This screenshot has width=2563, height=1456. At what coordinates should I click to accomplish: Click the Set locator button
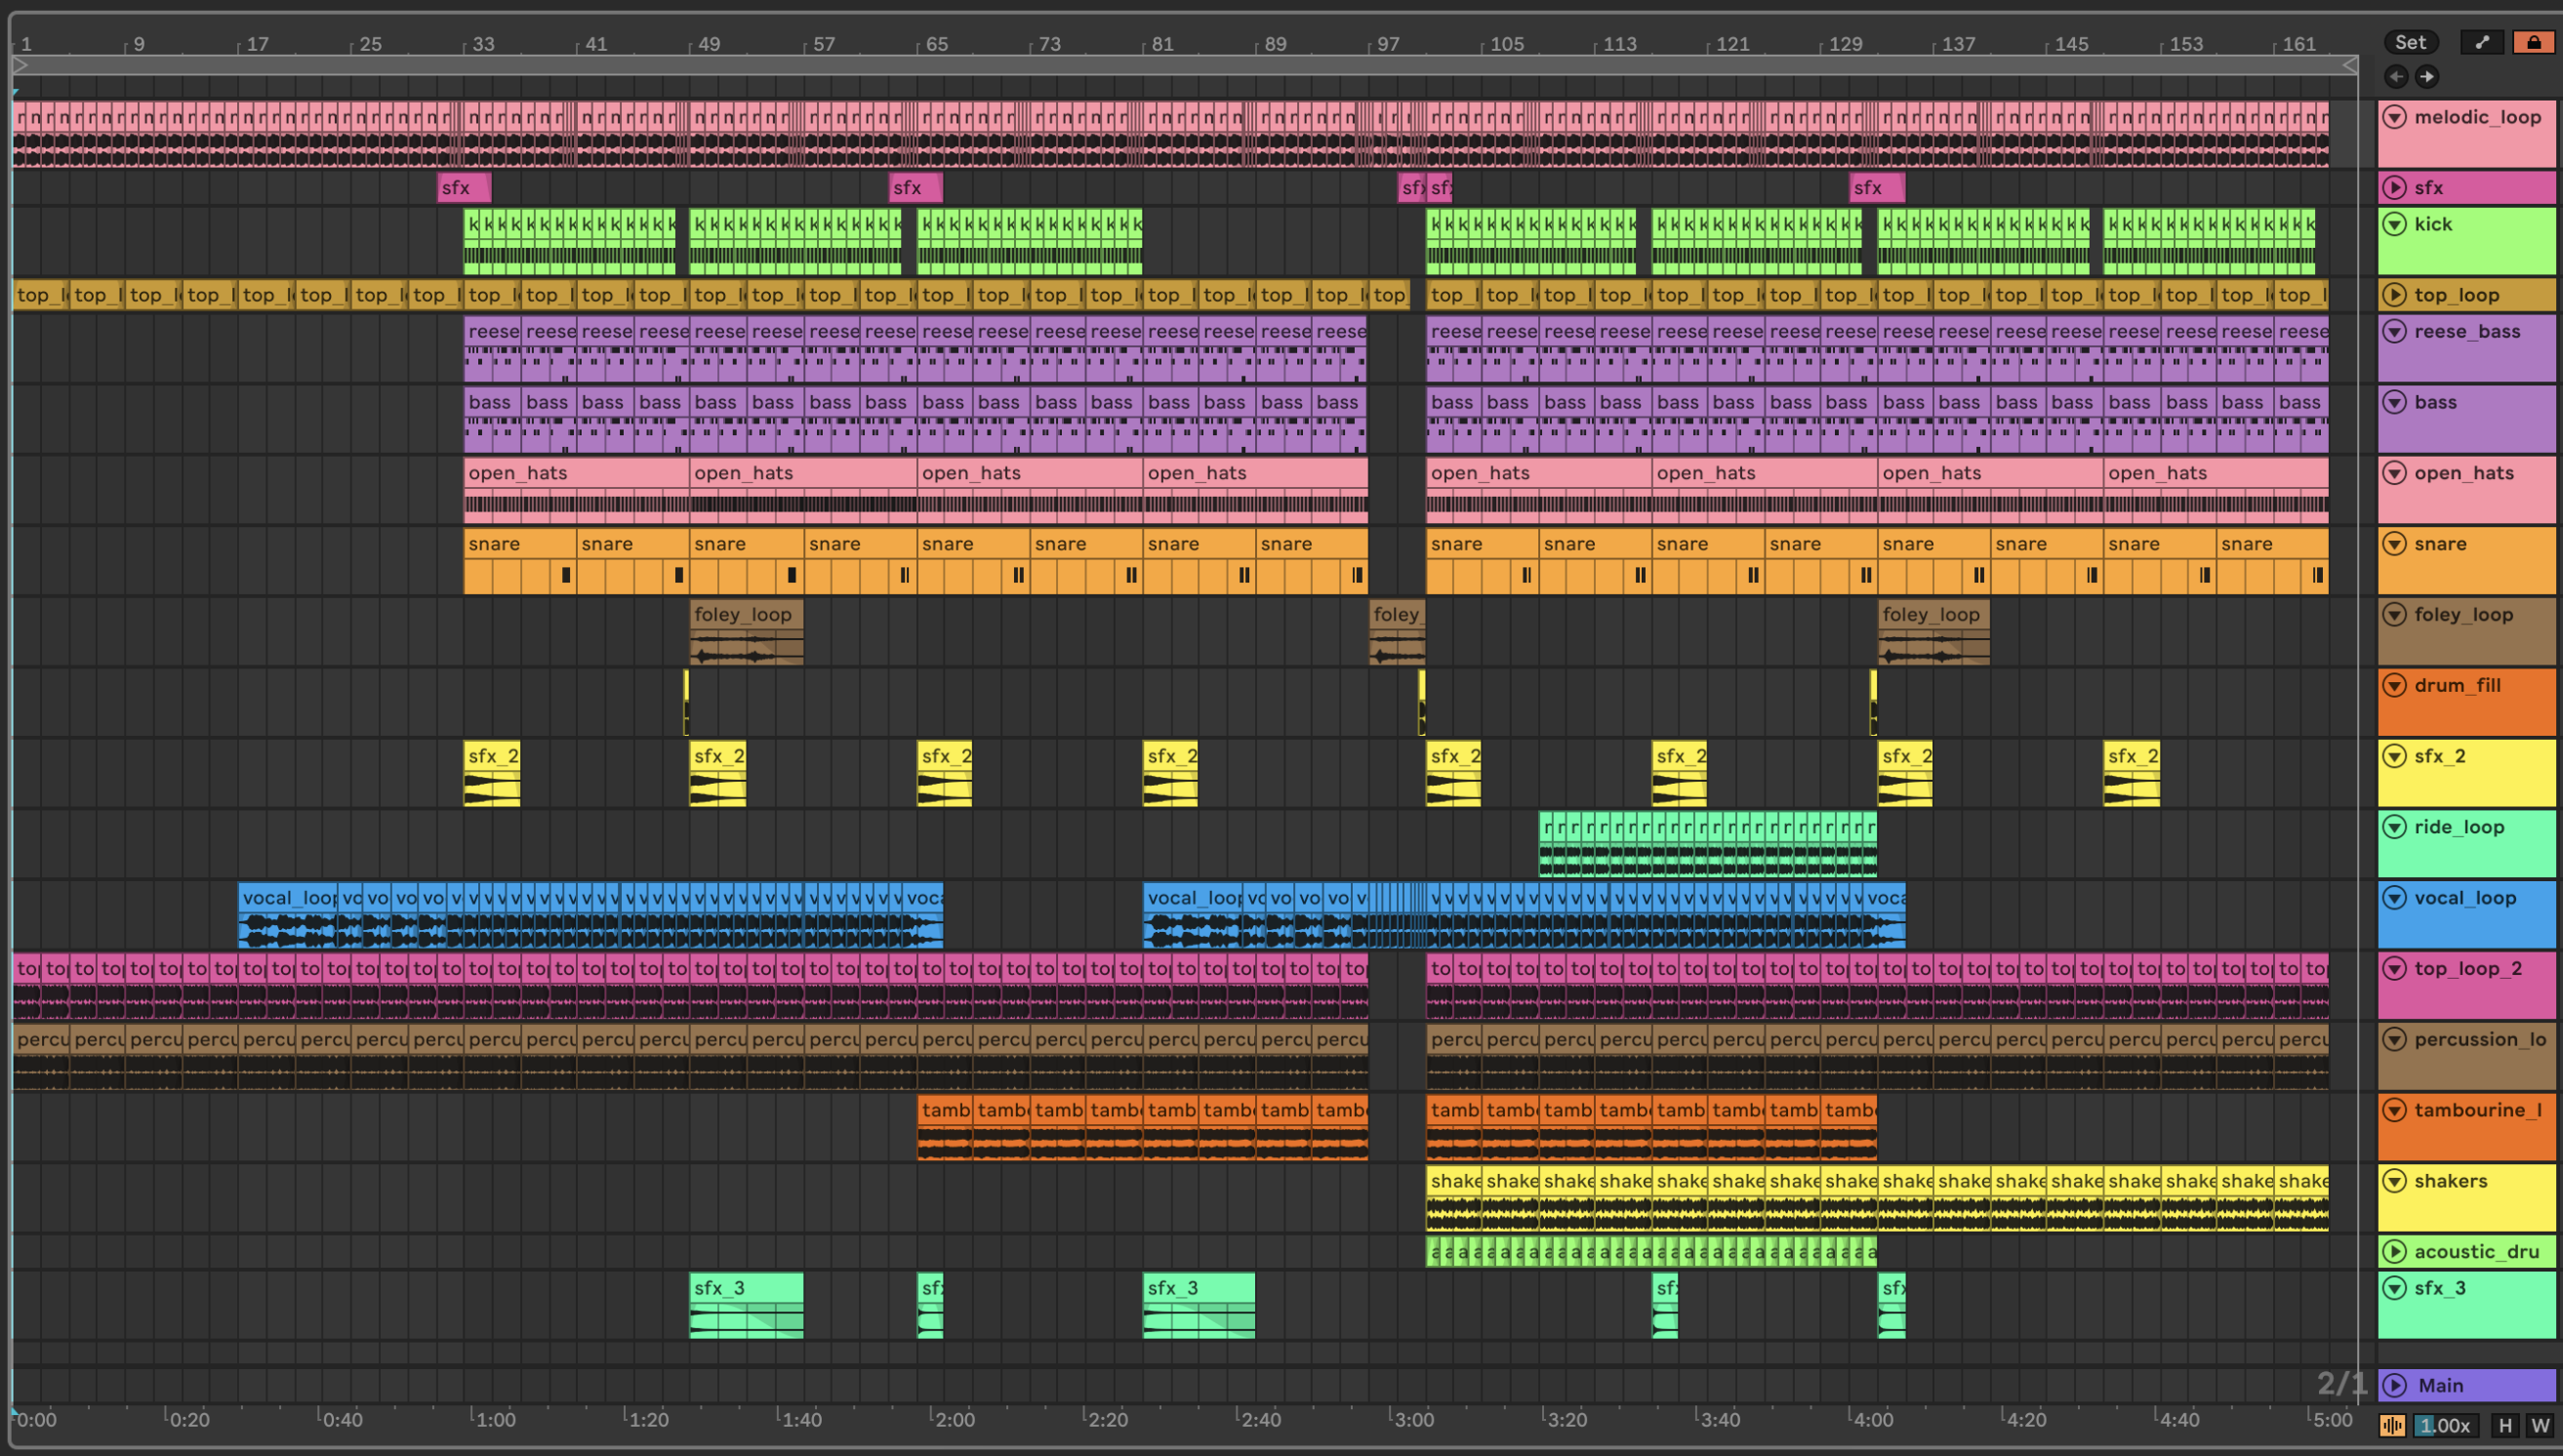pos(2410,42)
